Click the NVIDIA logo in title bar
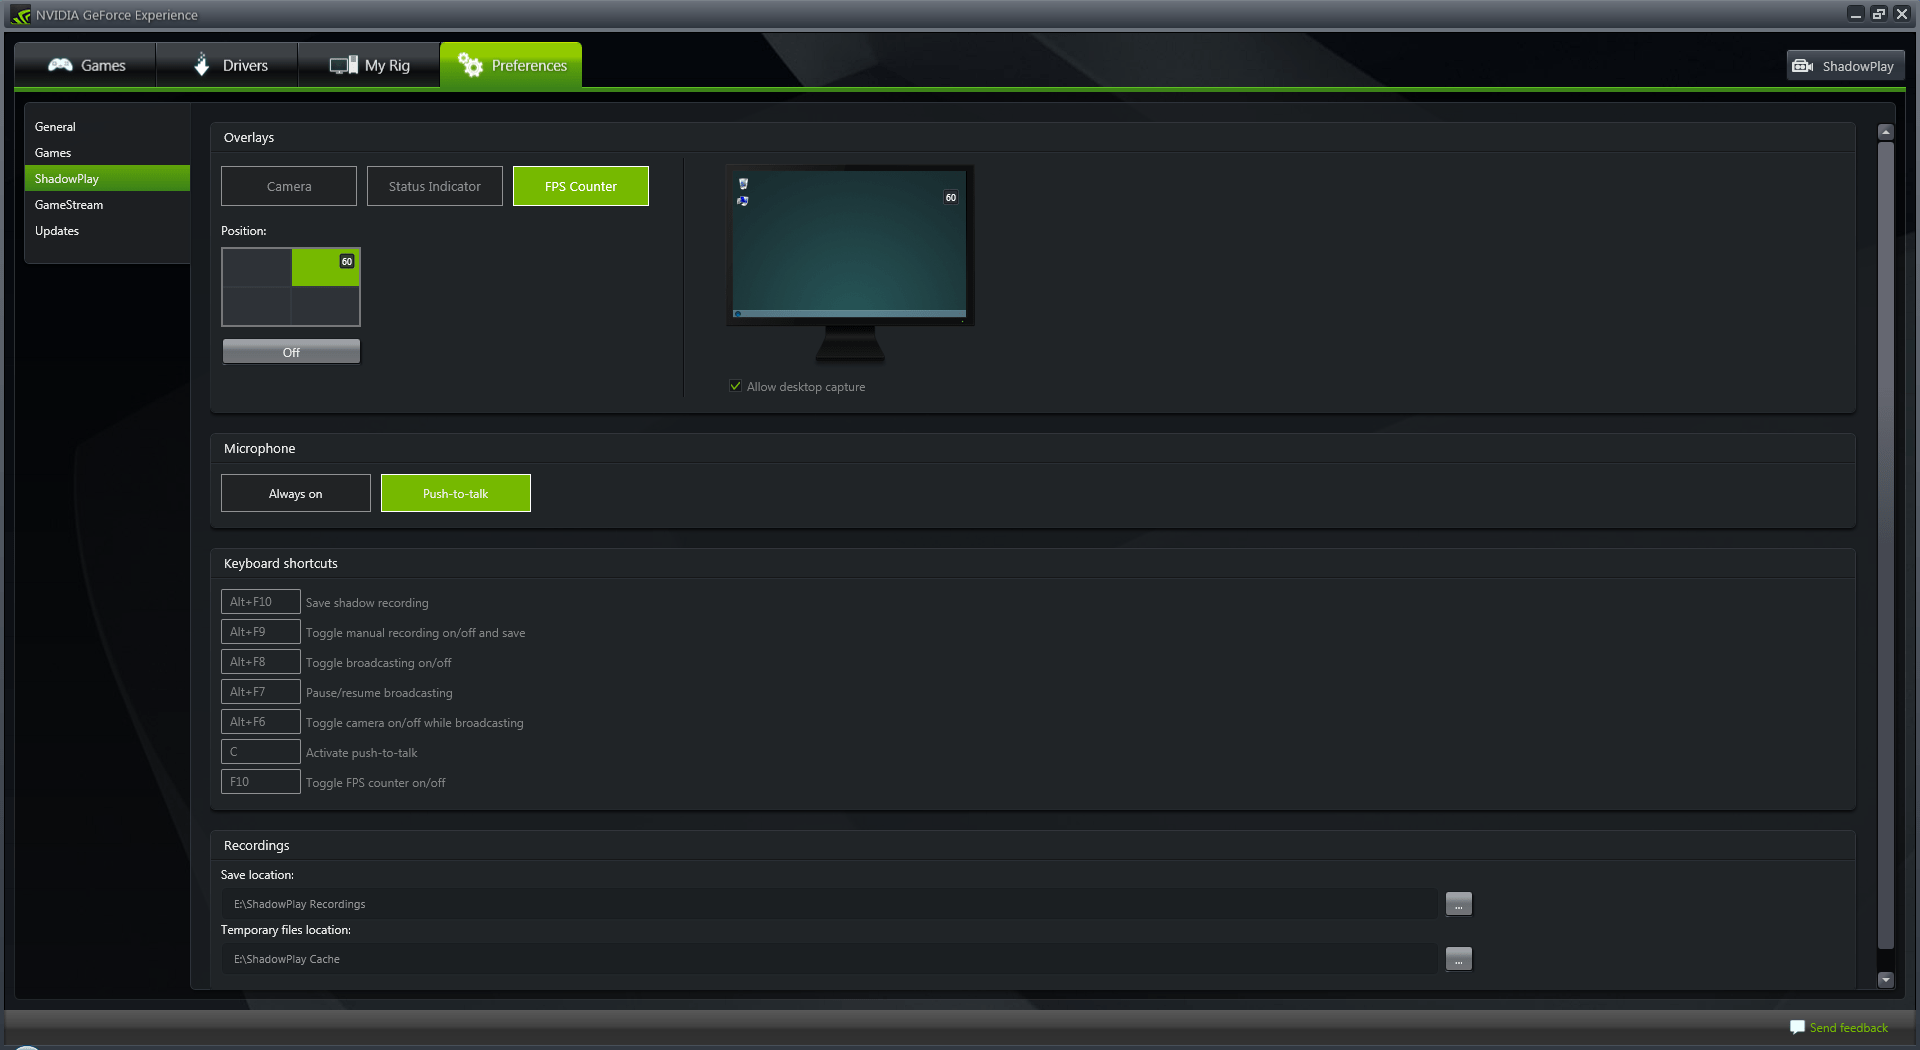 click(21, 15)
